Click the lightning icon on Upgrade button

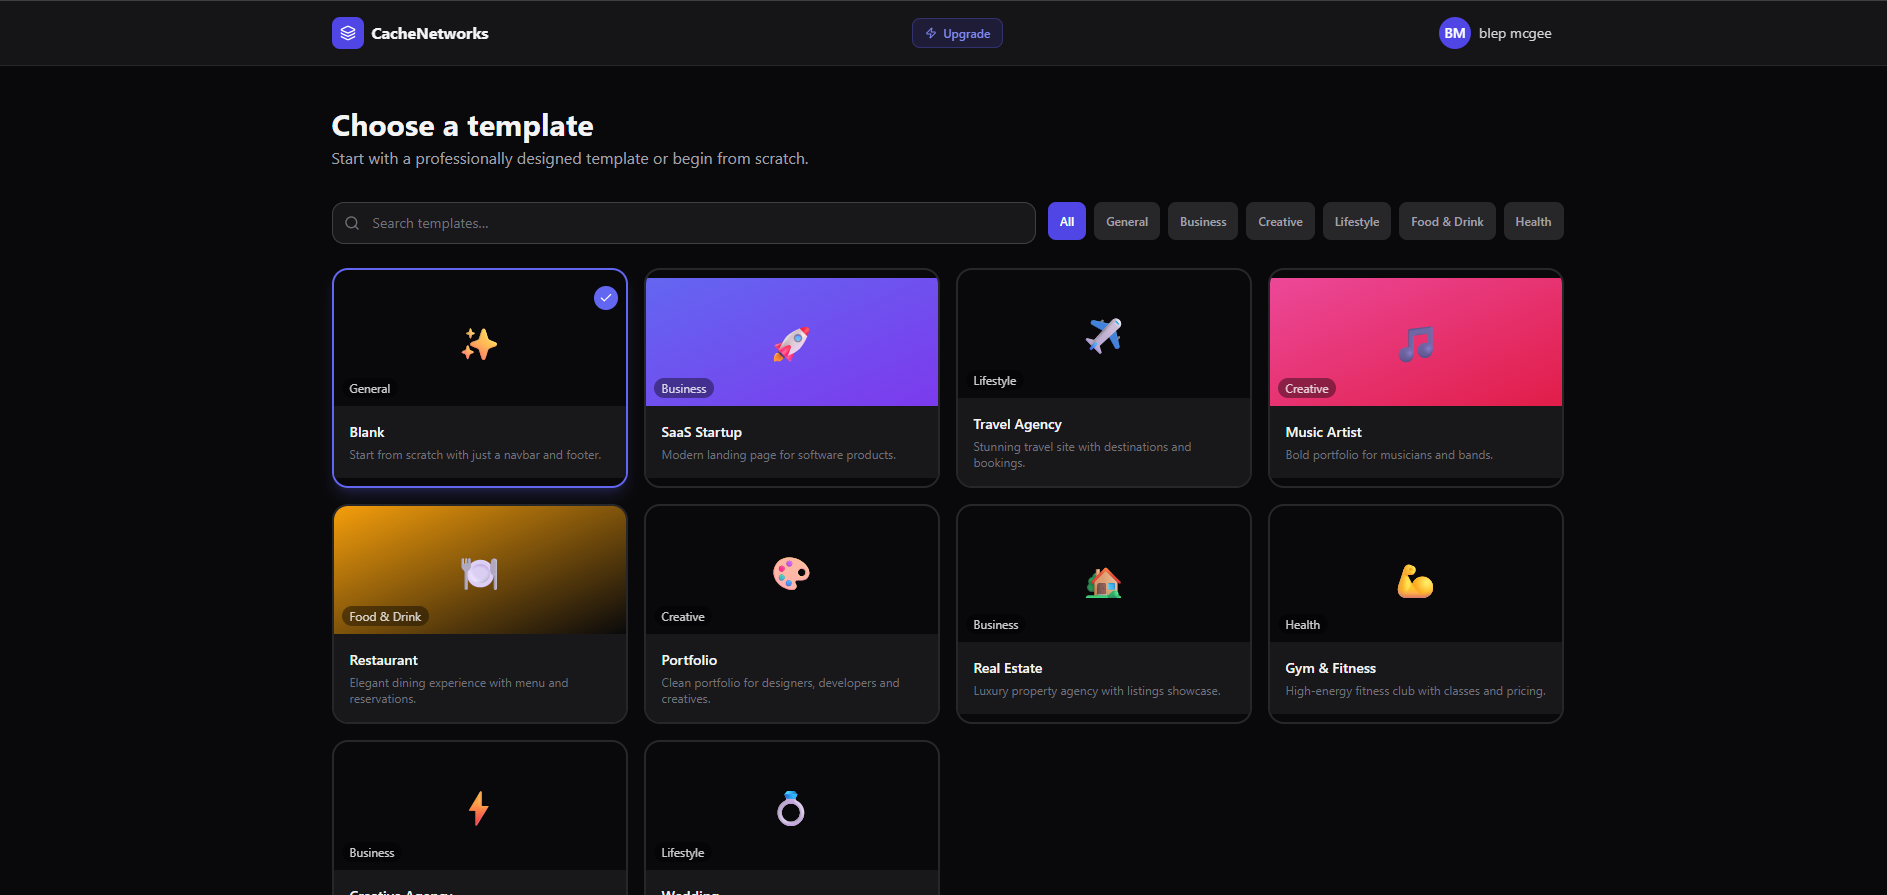(x=931, y=33)
